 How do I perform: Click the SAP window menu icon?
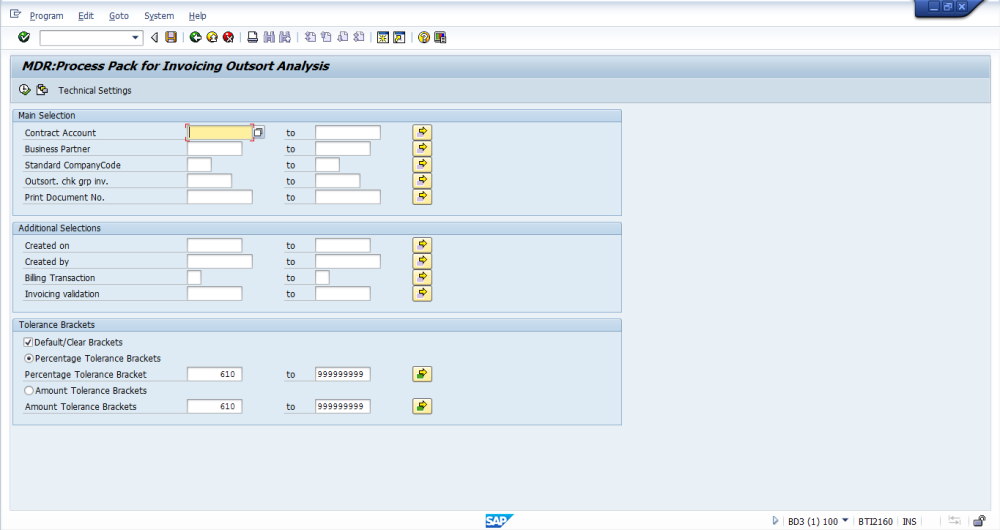15,14
